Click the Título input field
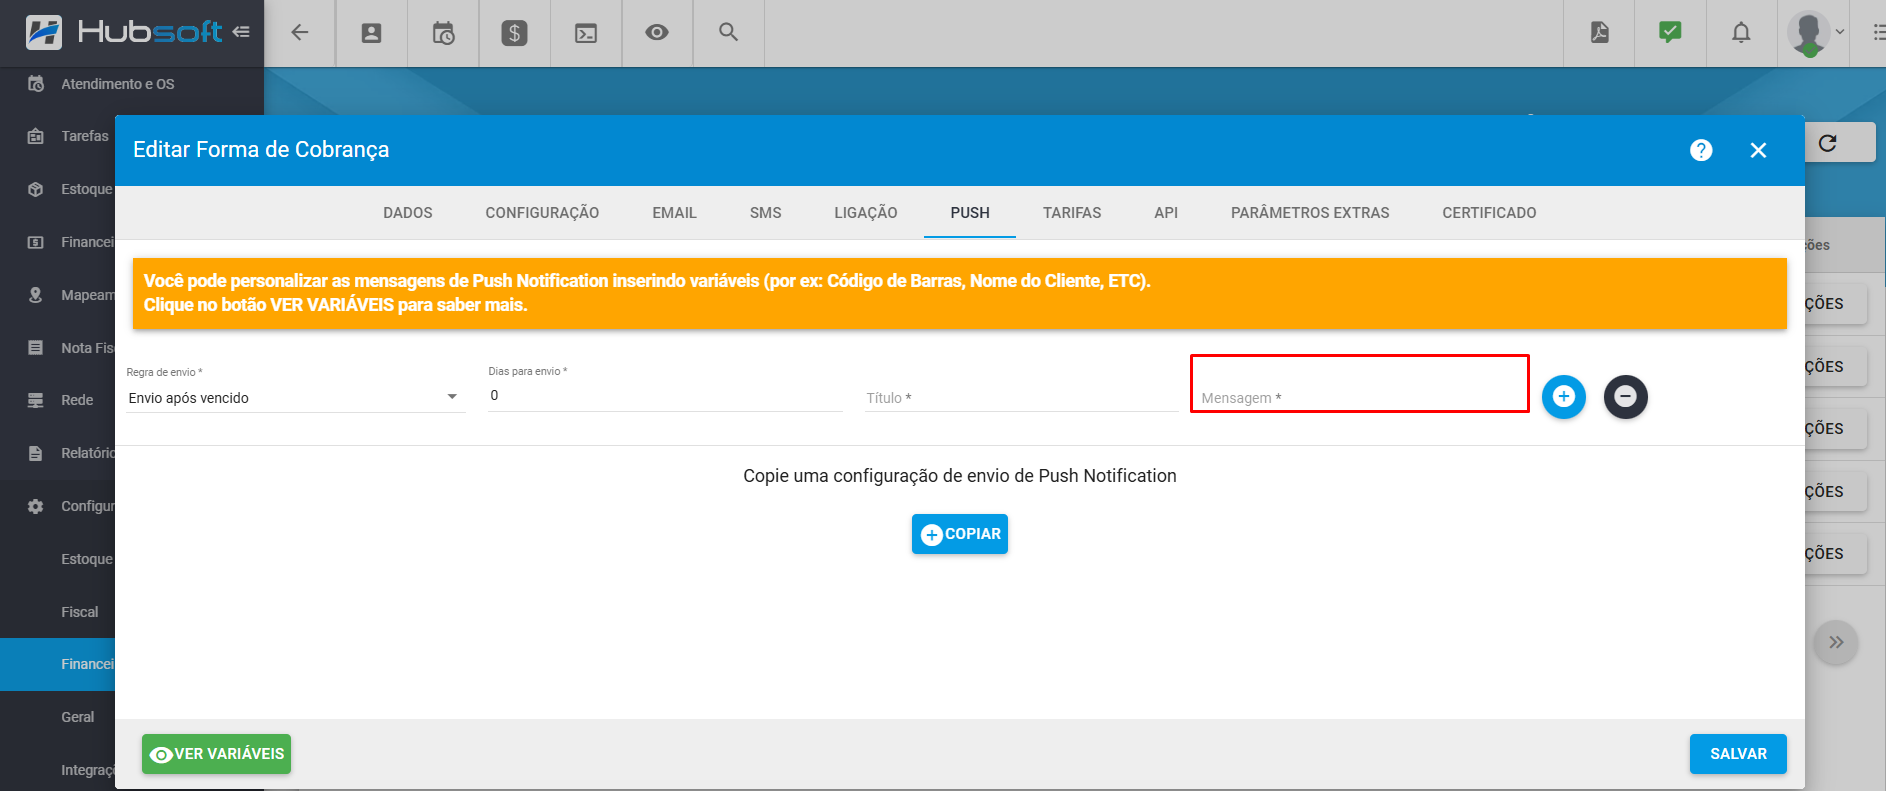The width and height of the screenshot is (1886, 791). 1021,398
